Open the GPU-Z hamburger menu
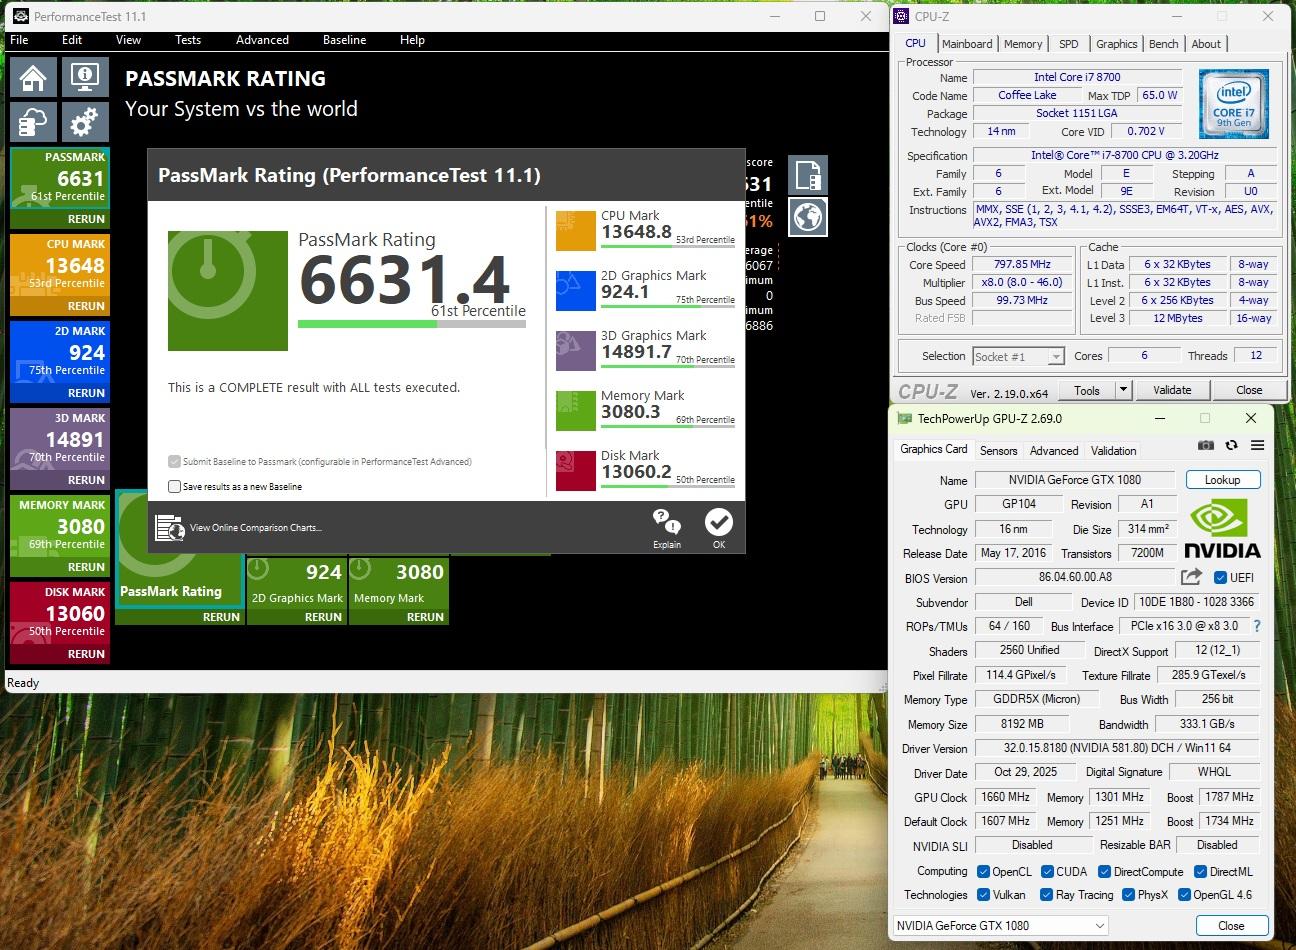Screen dimensions: 1296x950 tap(1257, 446)
